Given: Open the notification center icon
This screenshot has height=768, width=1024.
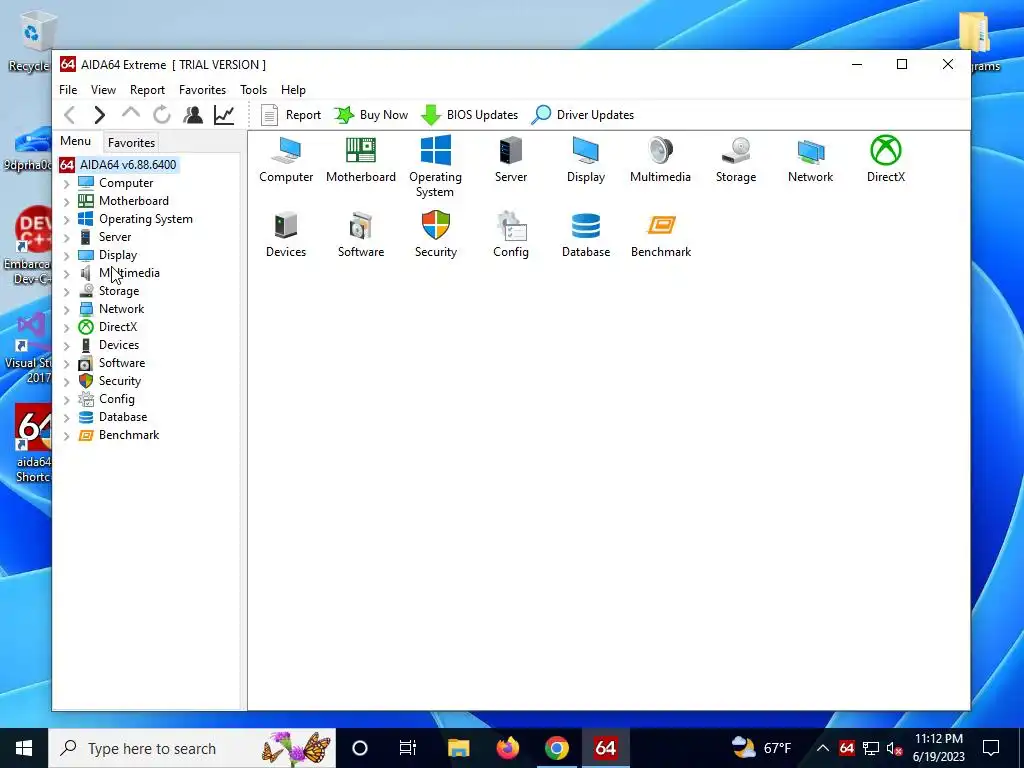Looking at the screenshot, I should click(991, 748).
